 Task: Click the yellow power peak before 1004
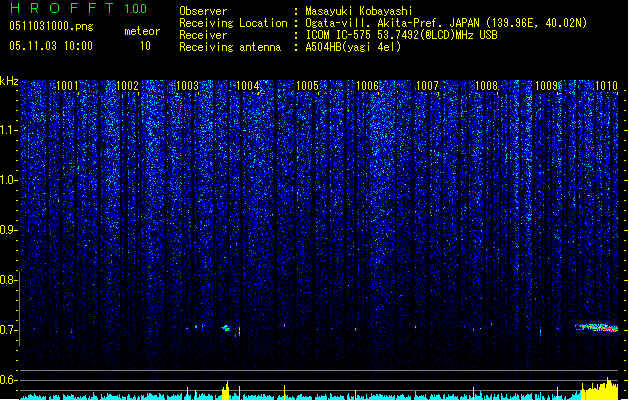pyautogui.click(x=225, y=391)
